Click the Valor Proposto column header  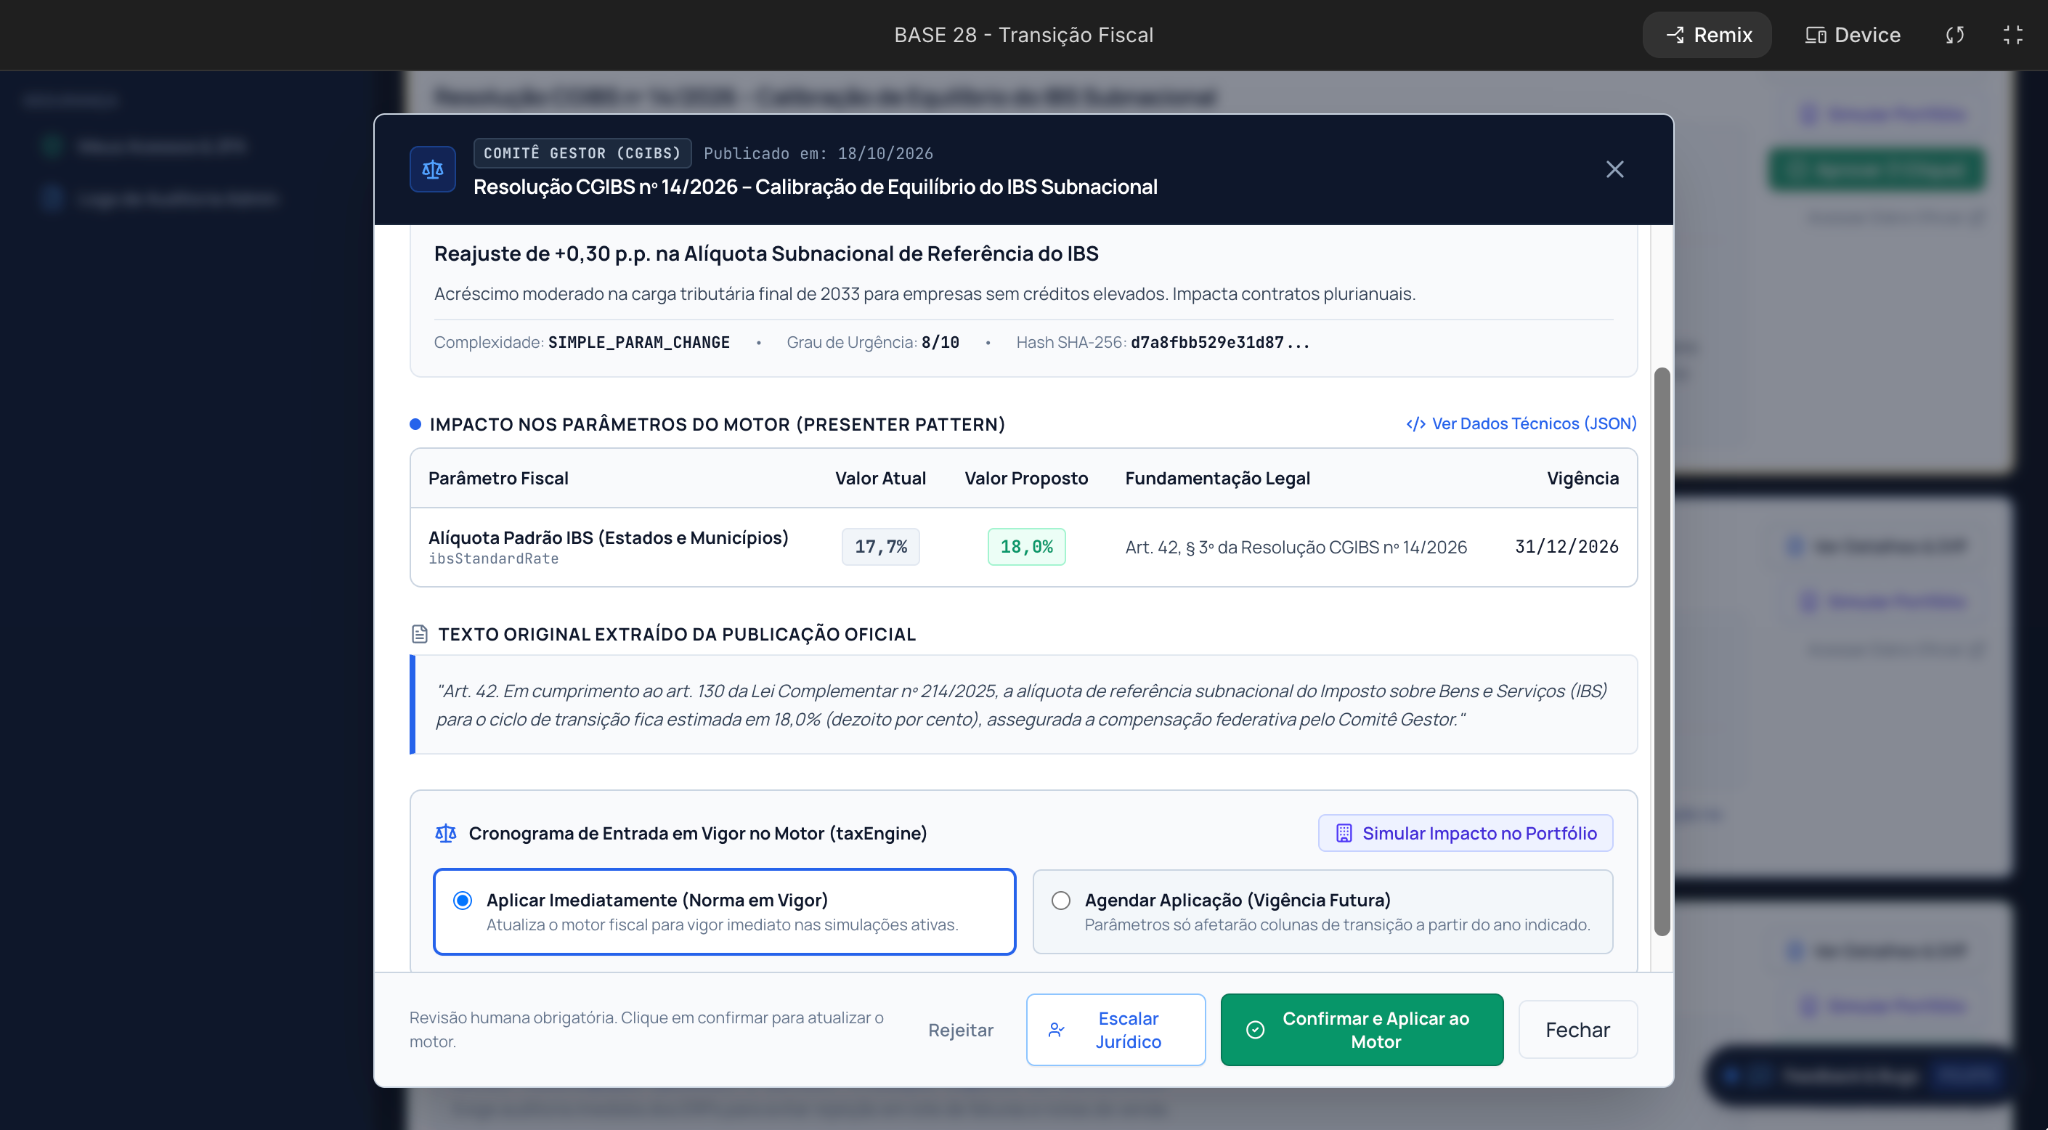tap(1026, 478)
